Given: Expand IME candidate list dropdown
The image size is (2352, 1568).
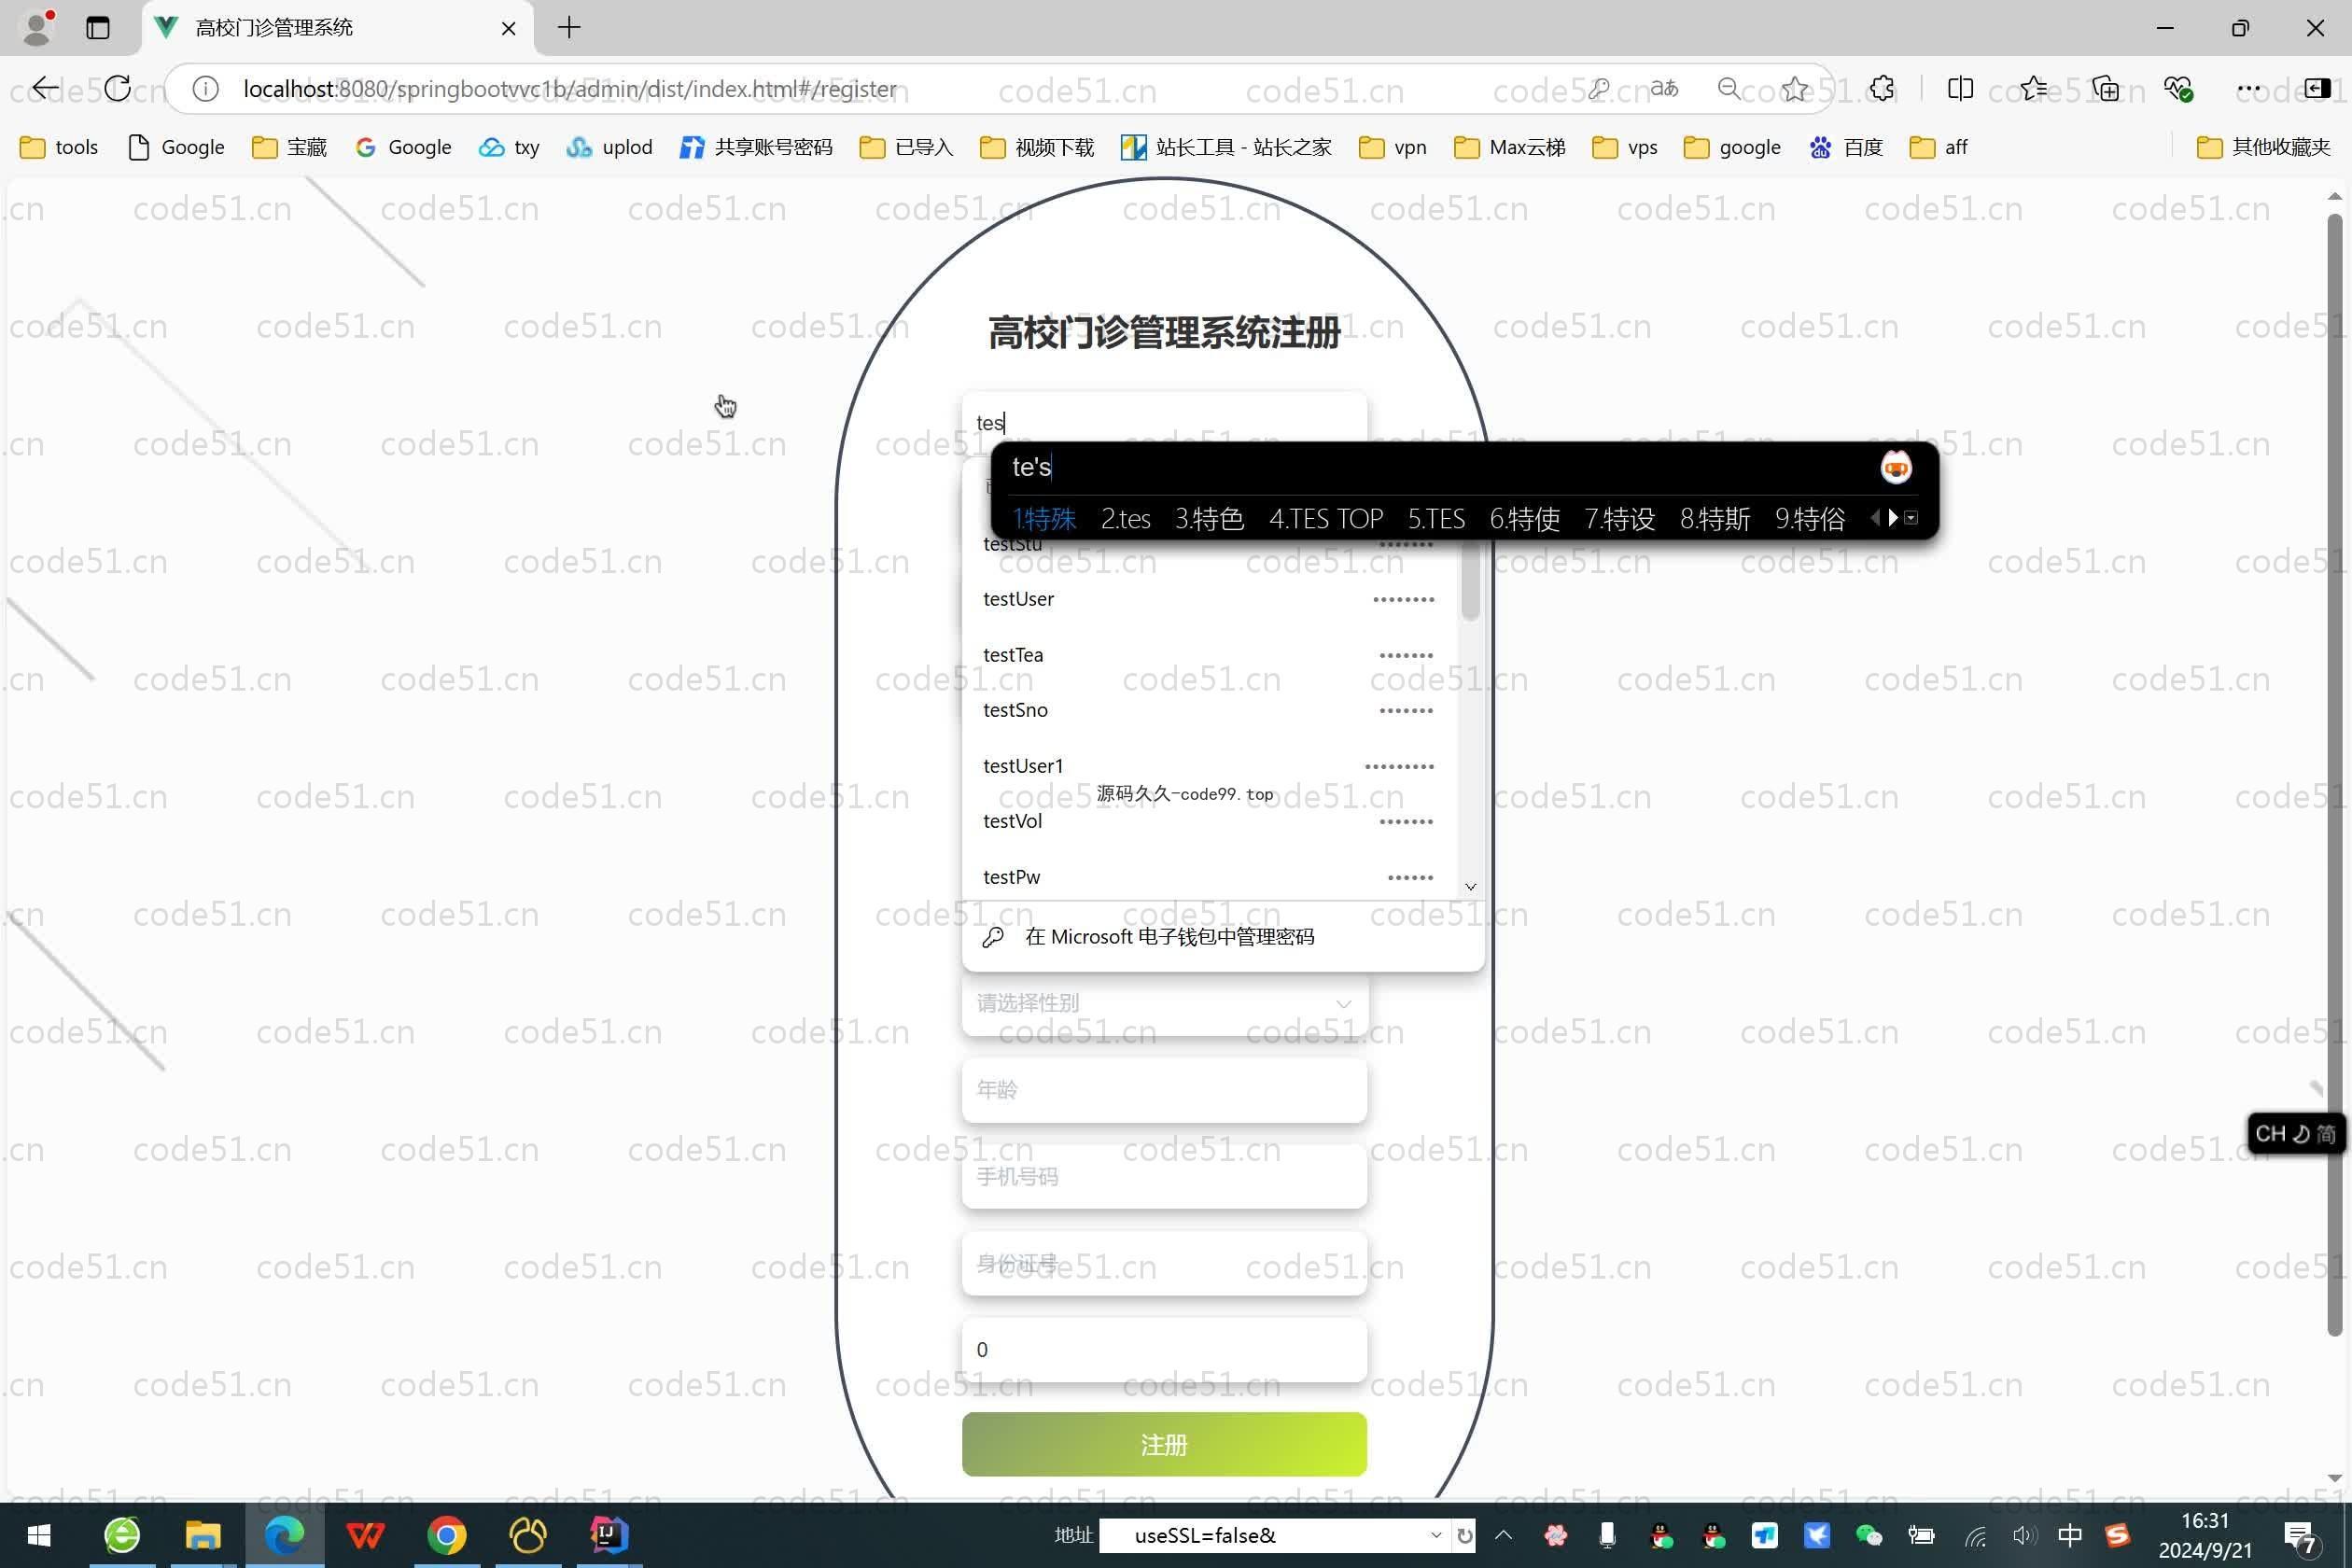Looking at the screenshot, I should [x=1911, y=518].
